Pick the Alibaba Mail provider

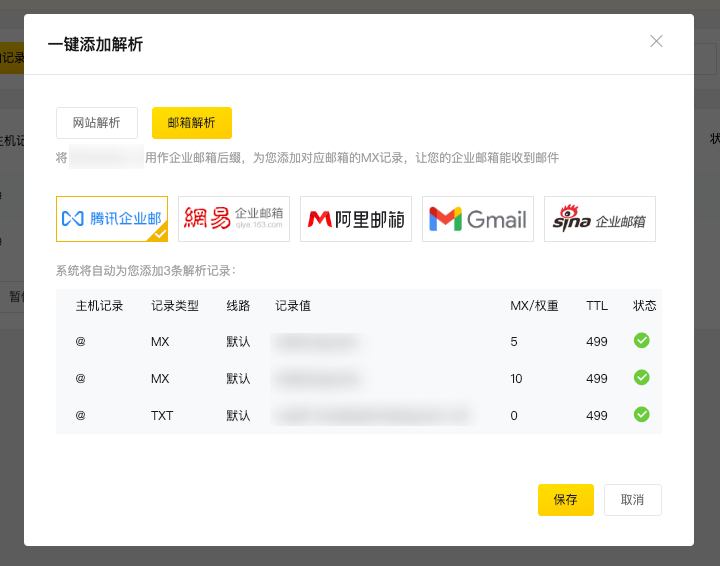pos(356,219)
